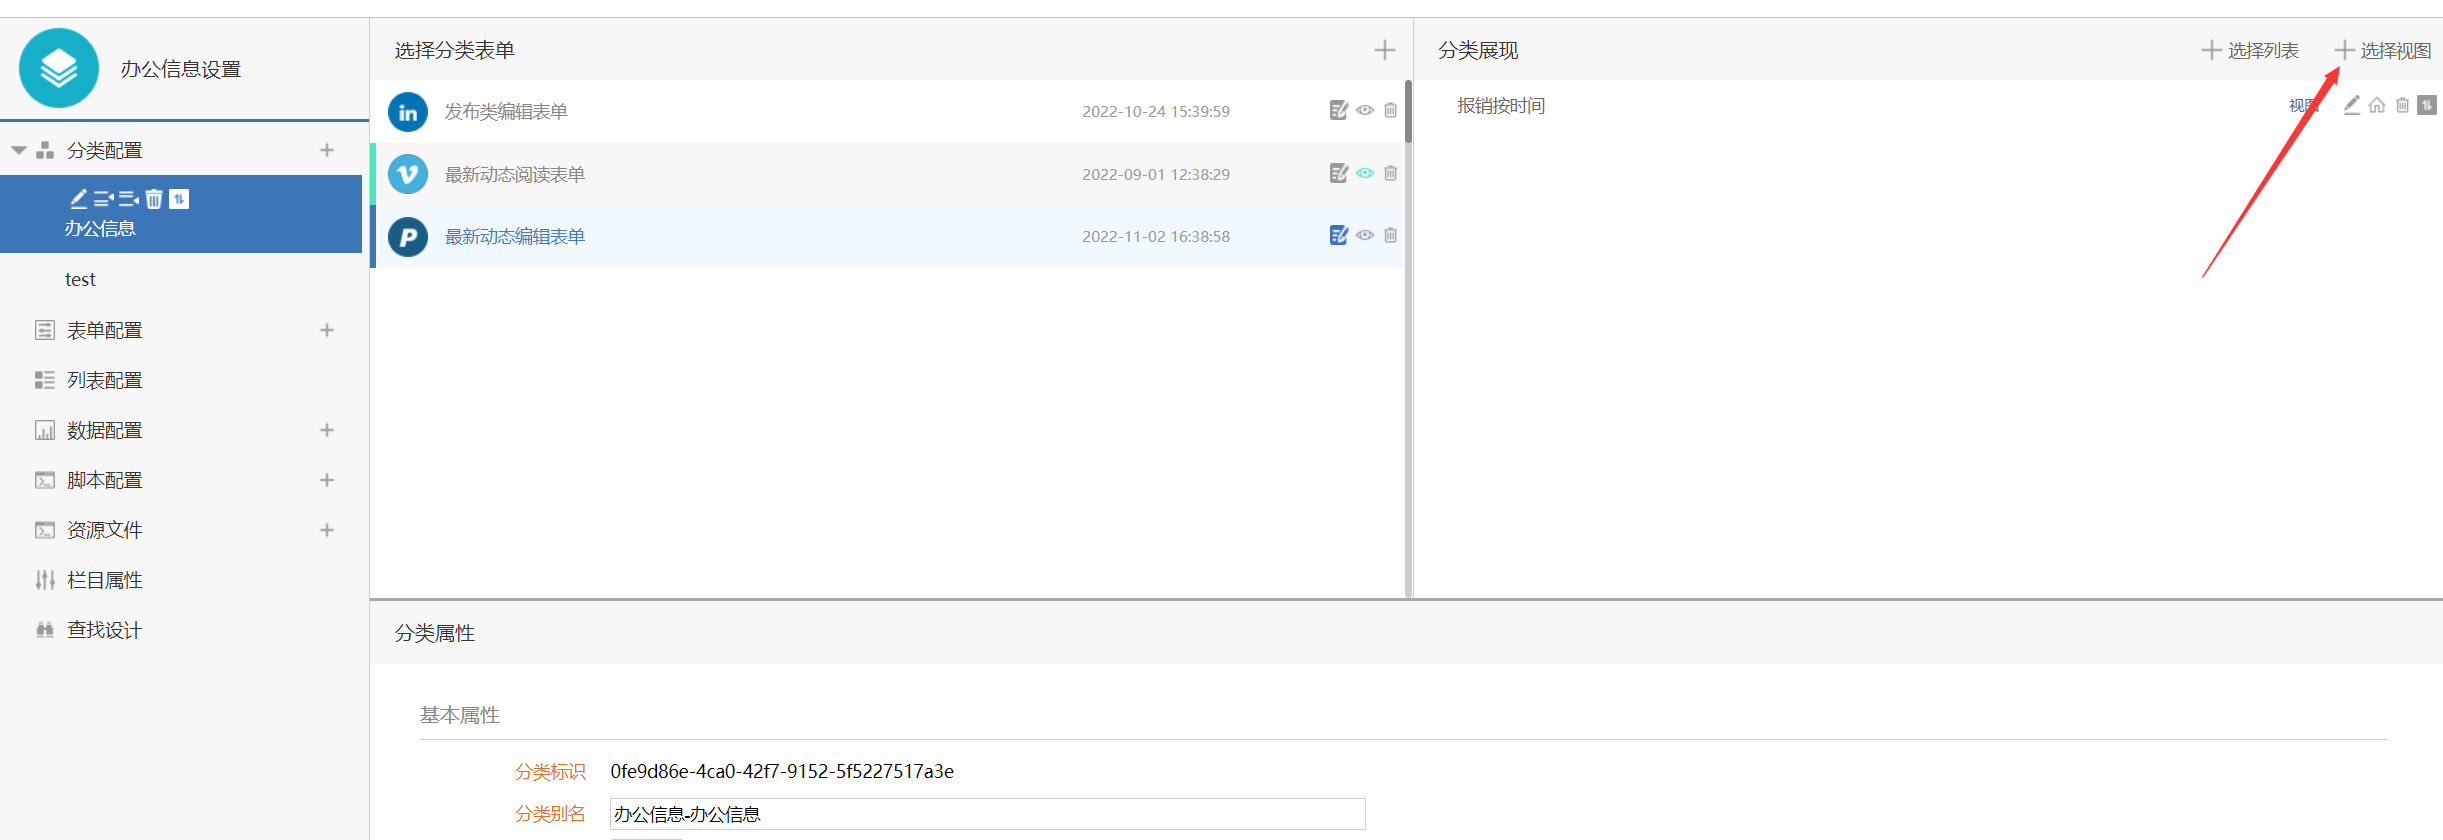Select the 发布类编辑表单 row
The width and height of the screenshot is (2443, 840).
(x=887, y=111)
